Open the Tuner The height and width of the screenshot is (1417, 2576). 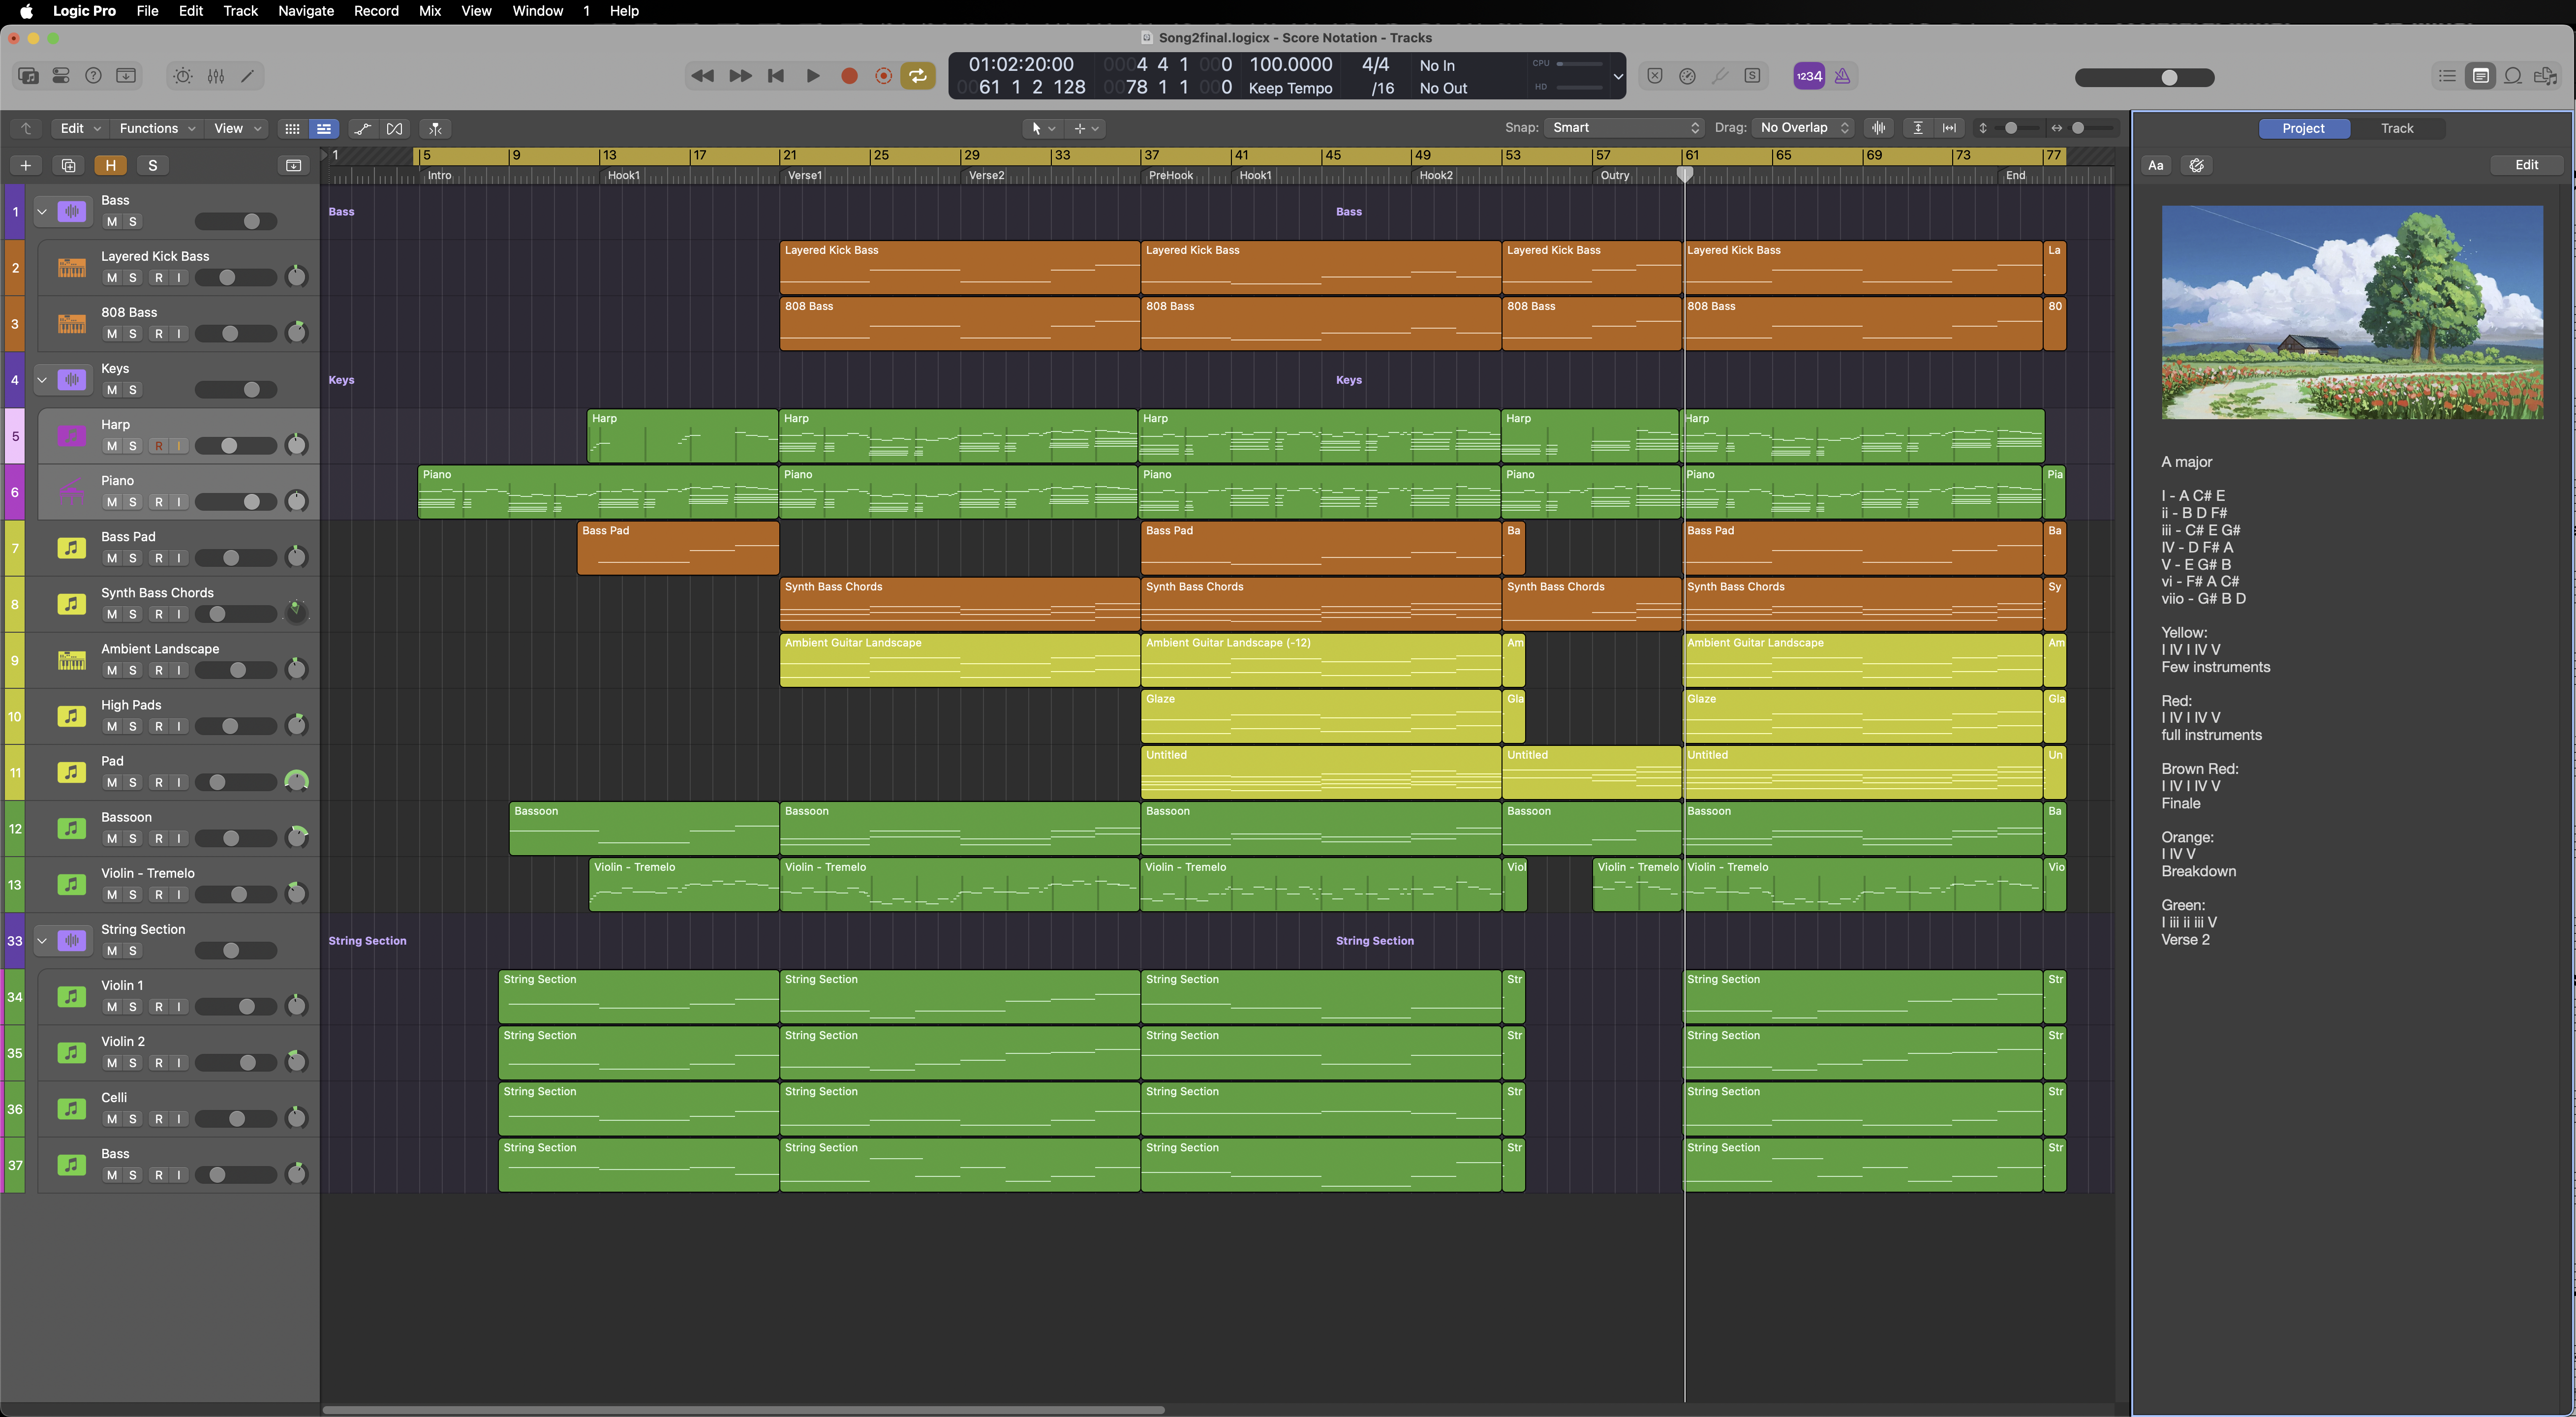1720,76
